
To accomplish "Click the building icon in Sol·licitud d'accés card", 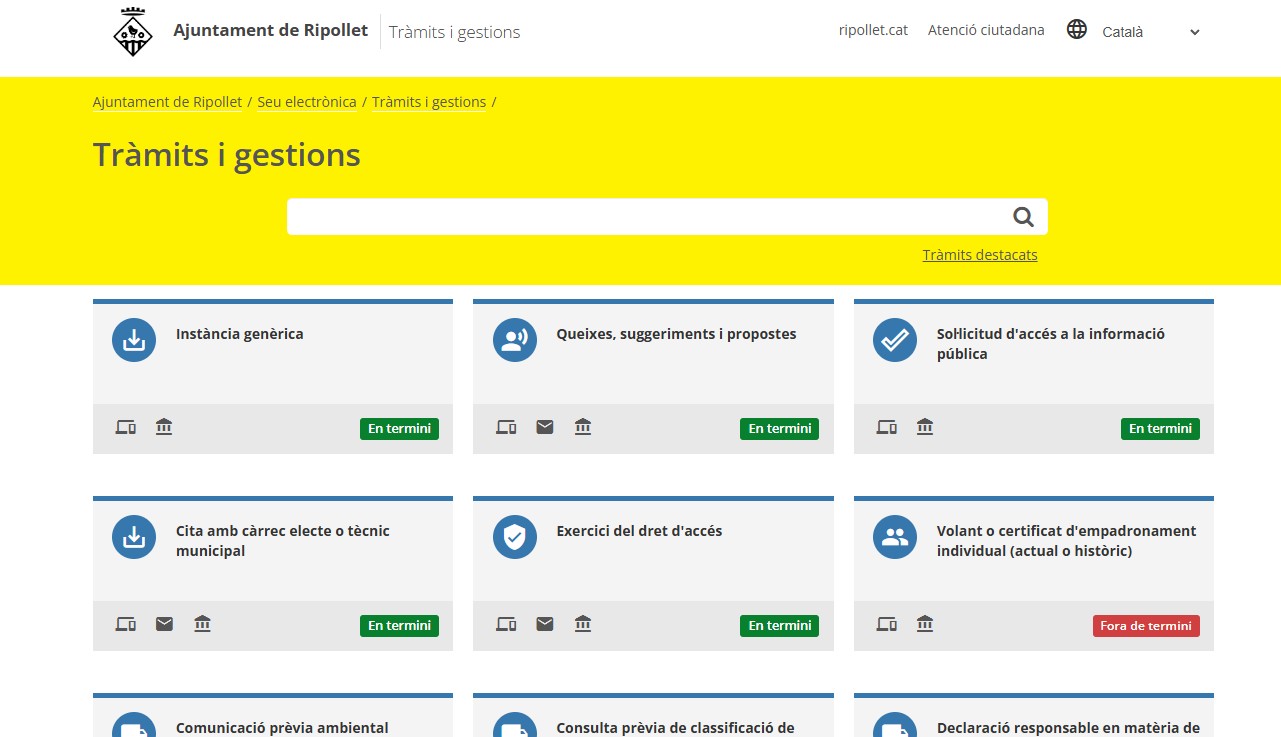I will coord(925,427).
